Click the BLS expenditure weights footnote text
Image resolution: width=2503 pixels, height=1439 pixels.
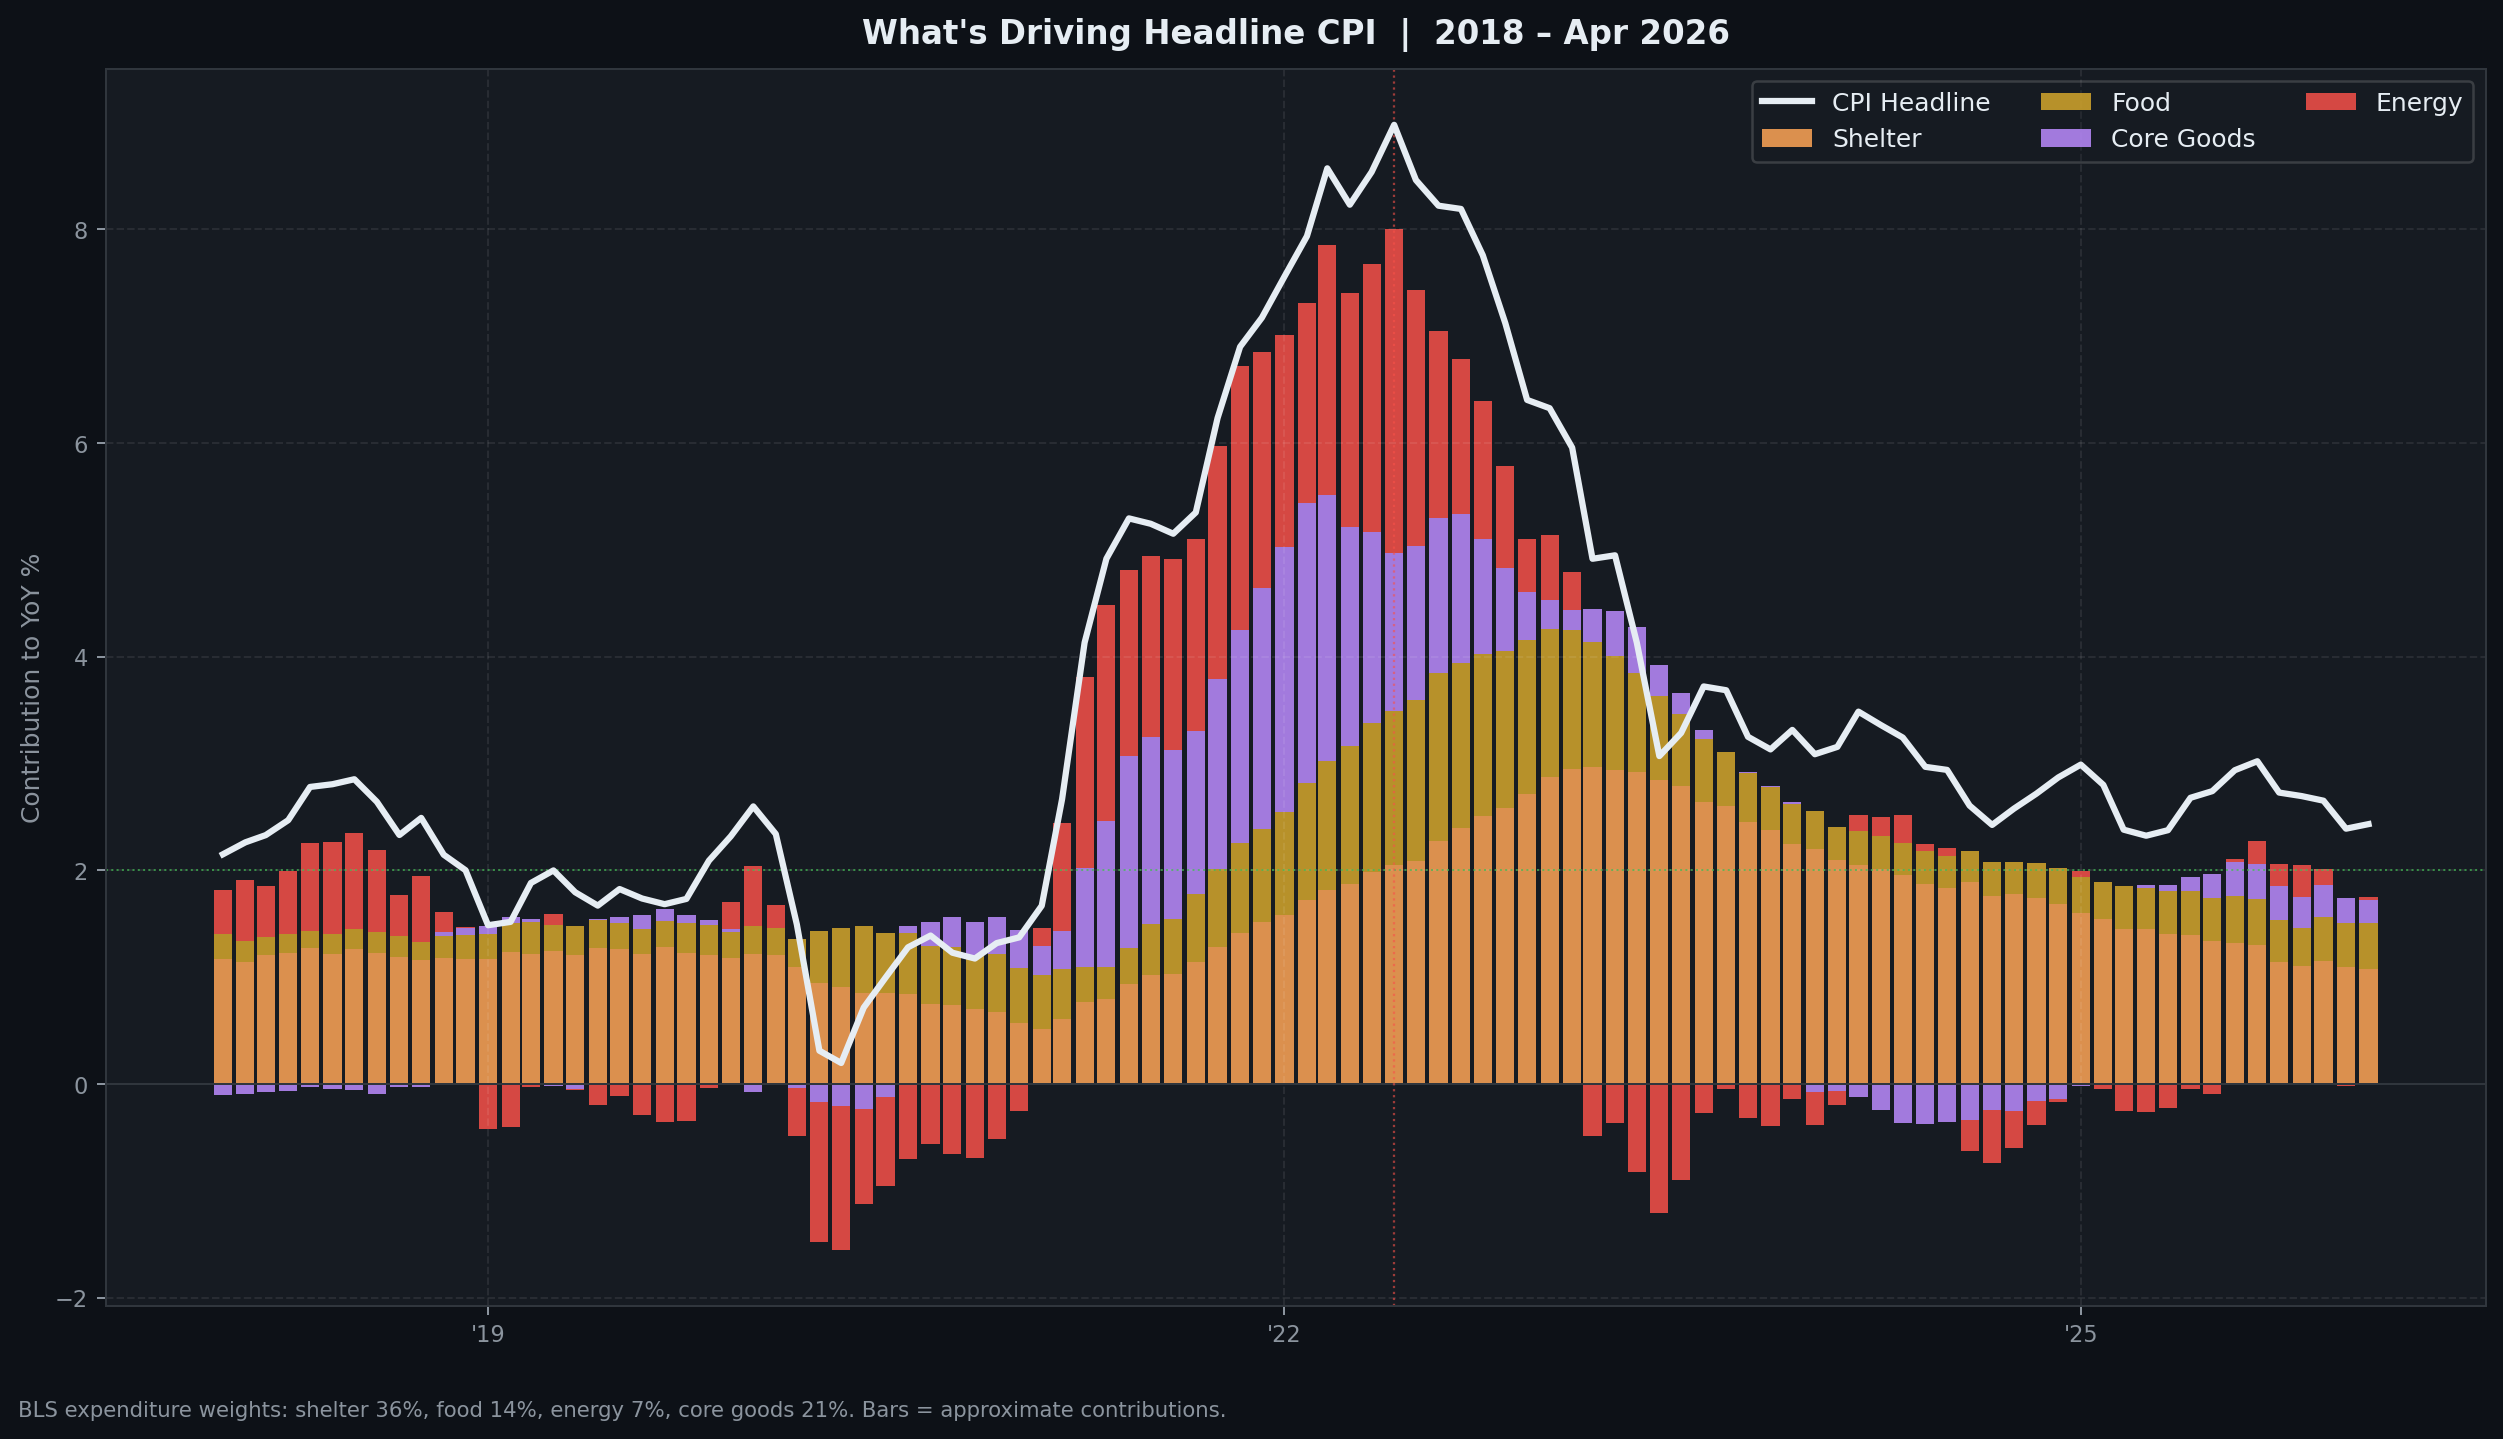click(625, 1410)
